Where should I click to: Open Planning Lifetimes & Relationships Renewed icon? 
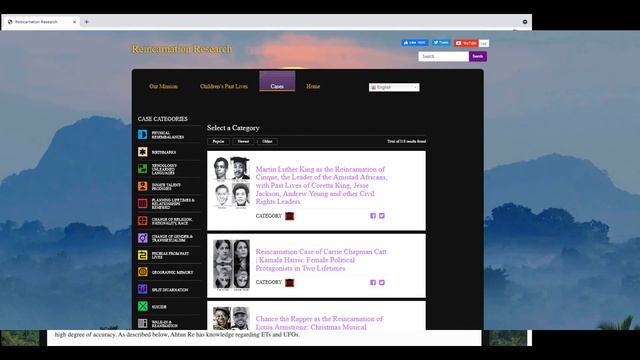click(142, 203)
